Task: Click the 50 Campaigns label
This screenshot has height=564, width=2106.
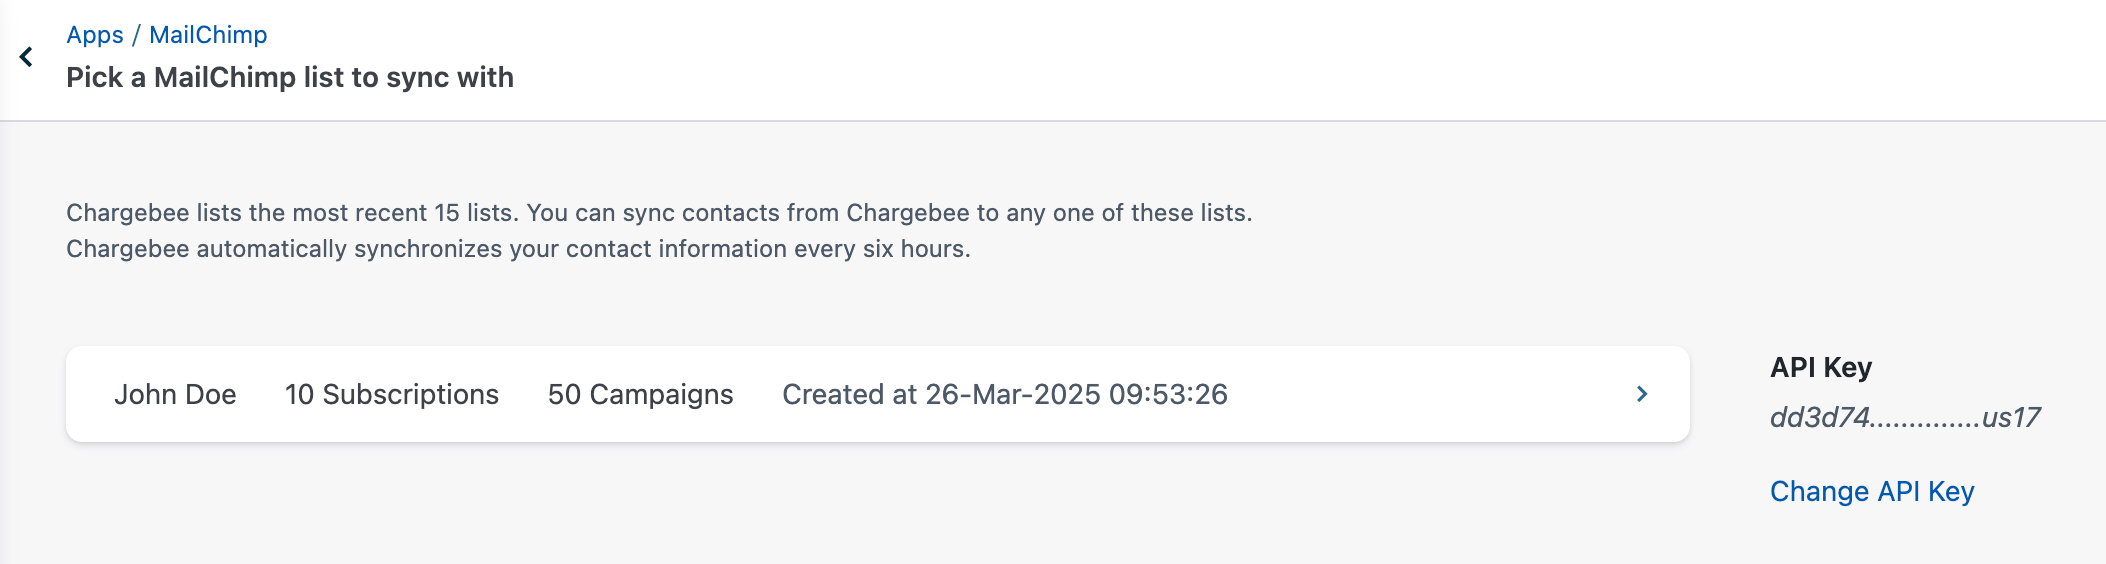Action: pos(640,395)
